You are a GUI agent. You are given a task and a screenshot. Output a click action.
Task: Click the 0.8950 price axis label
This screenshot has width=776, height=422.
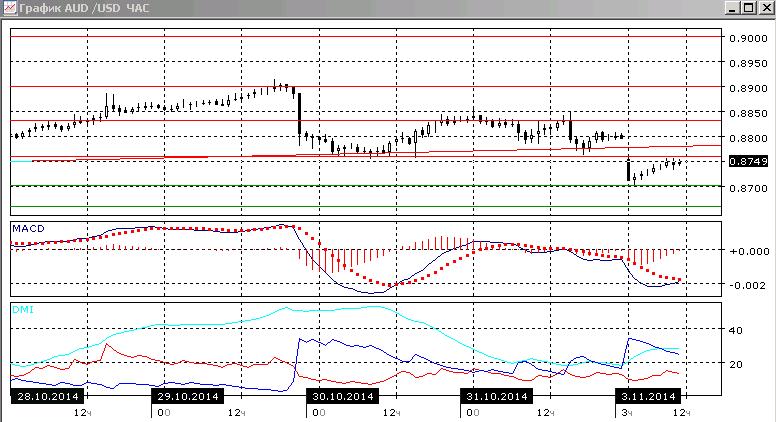(x=748, y=63)
